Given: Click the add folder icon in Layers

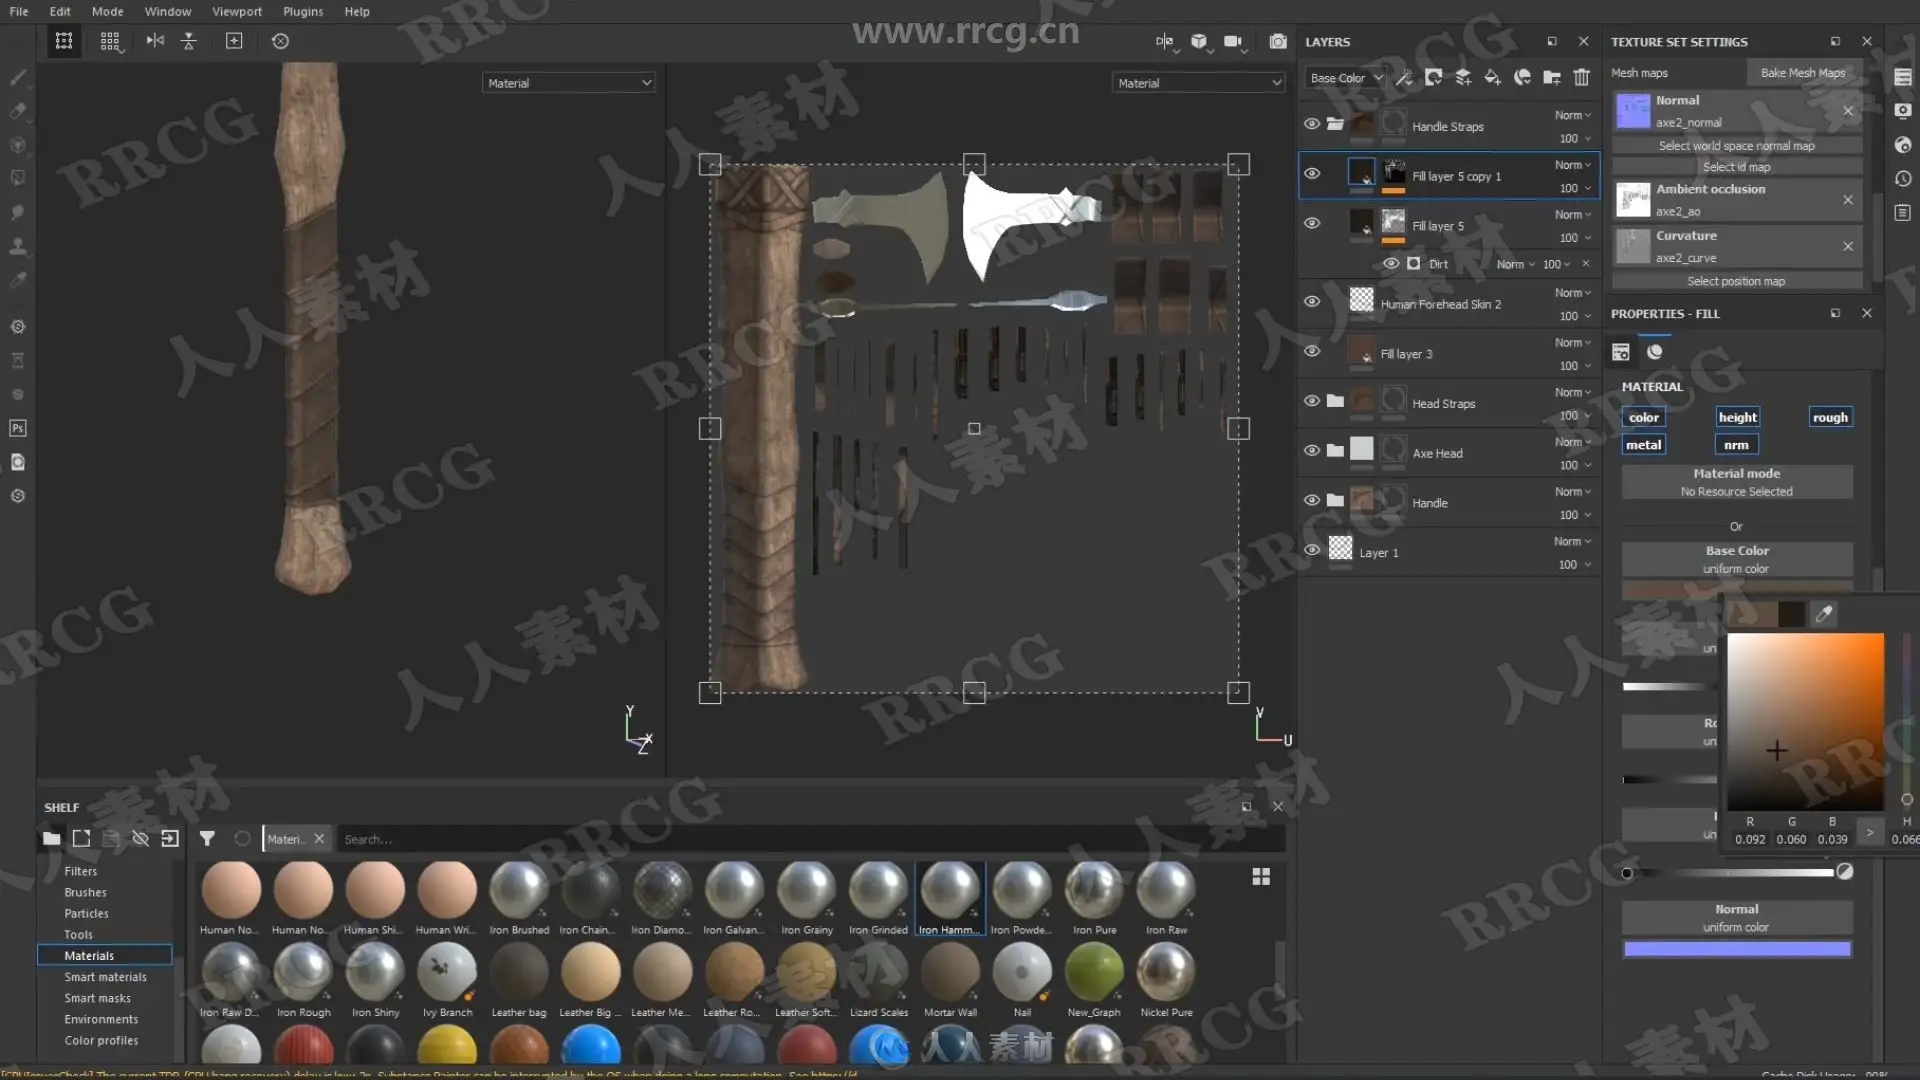Looking at the screenshot, I should click(1551, 77).
